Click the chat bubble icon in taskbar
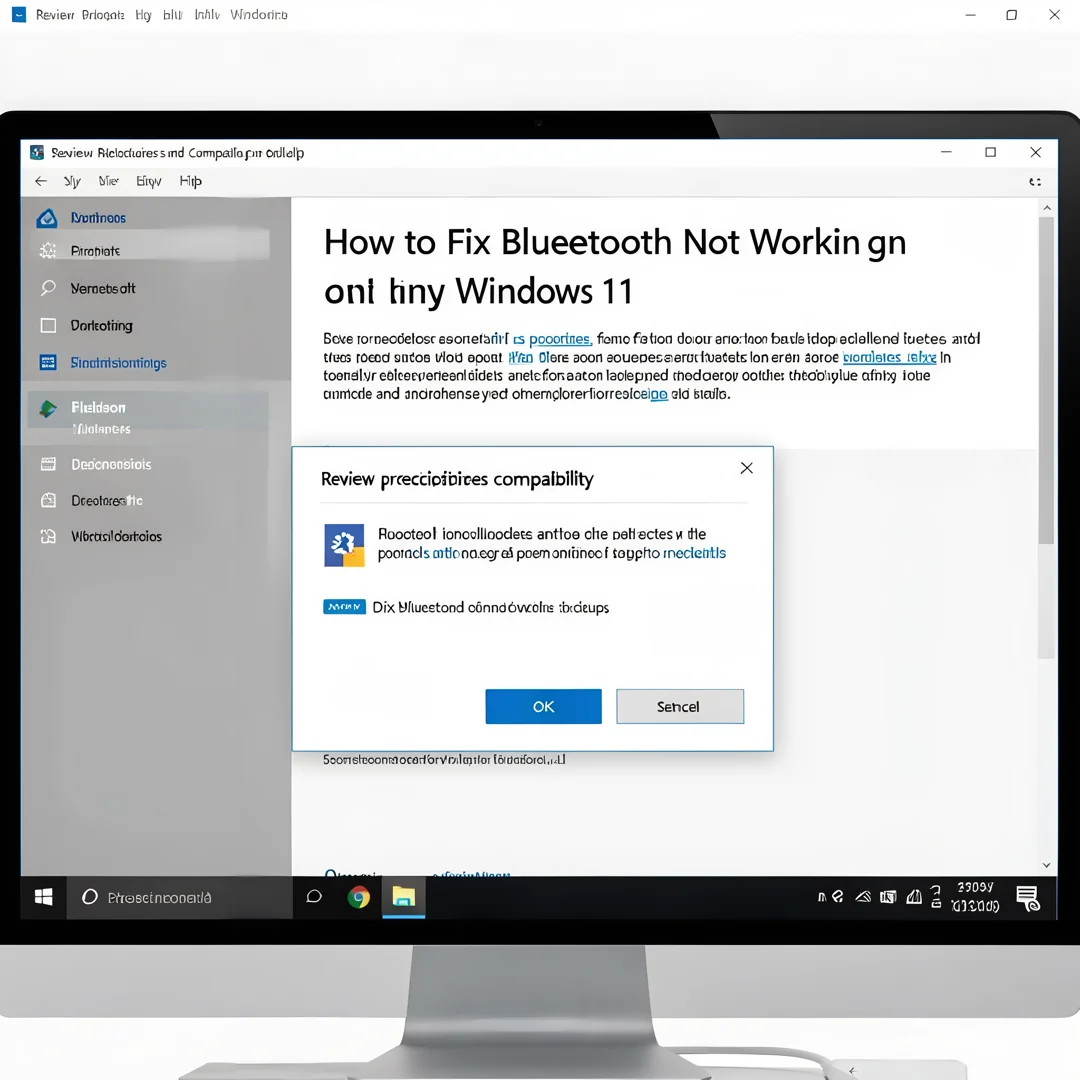This screenshot has height=1080, width=1080. [314, 897]
